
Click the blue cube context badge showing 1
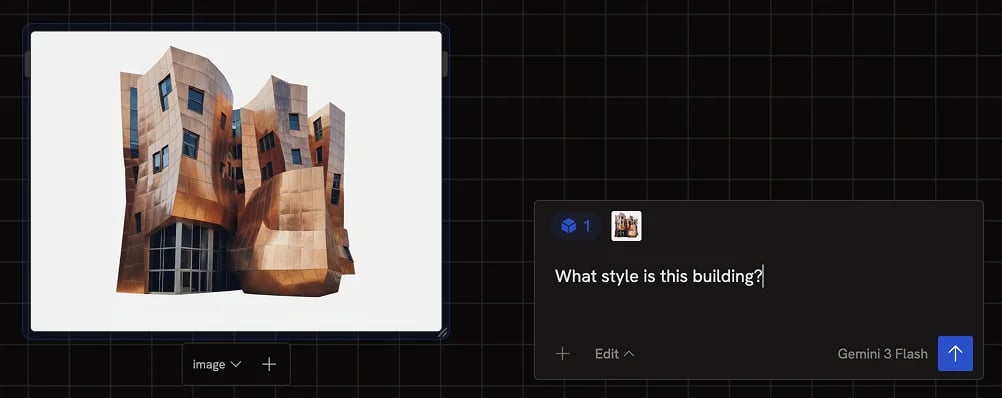point(575,226)
